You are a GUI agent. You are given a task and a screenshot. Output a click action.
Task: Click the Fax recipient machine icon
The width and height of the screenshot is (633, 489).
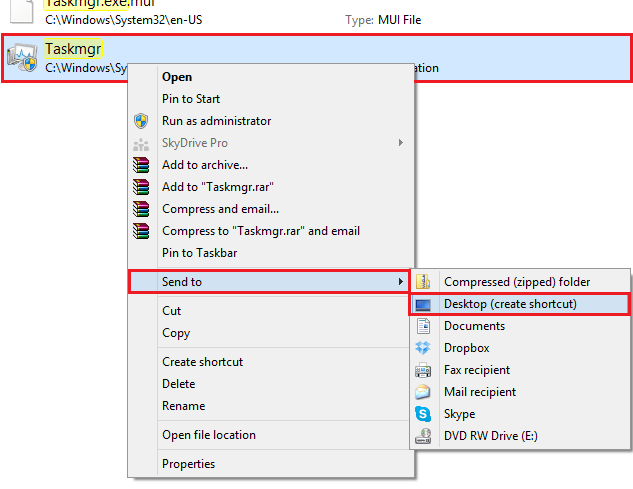(423, 370)
